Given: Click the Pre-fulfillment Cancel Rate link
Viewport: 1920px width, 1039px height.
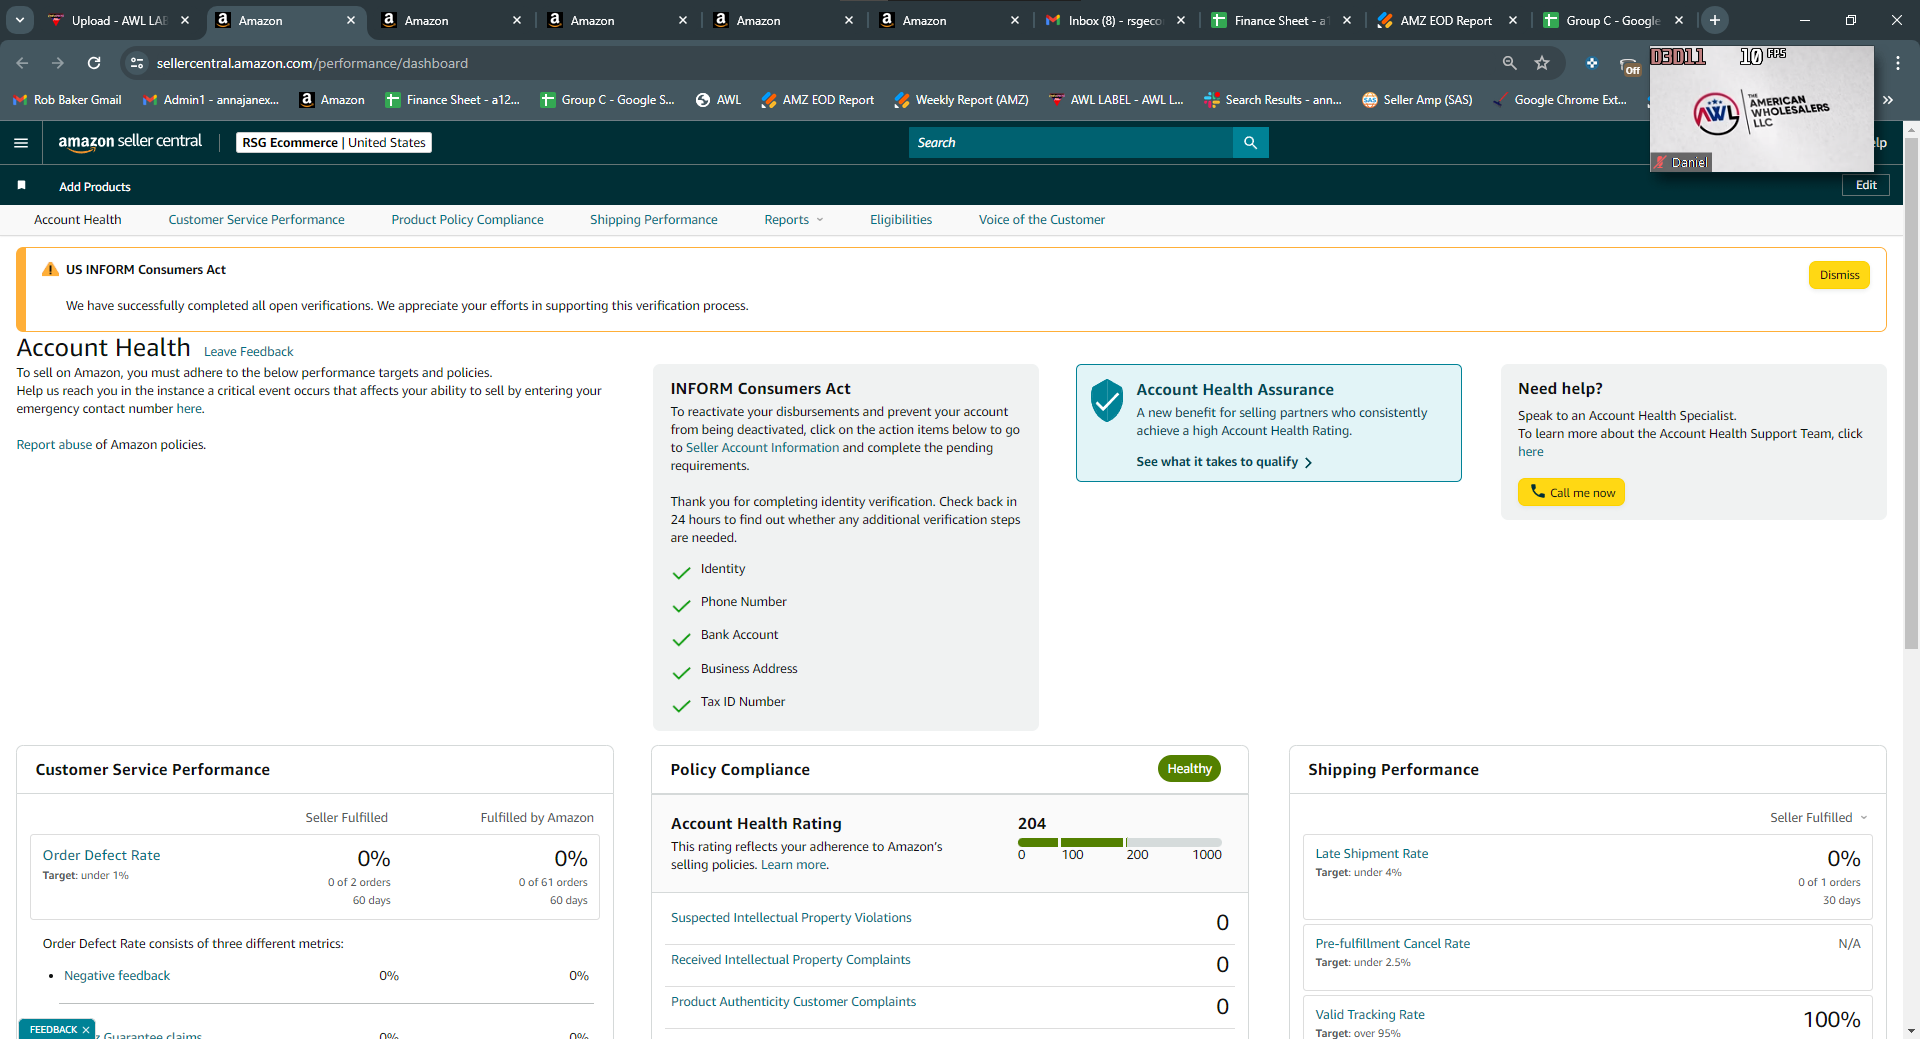Looking at the screenshot, I should [x=1392, y=944].
